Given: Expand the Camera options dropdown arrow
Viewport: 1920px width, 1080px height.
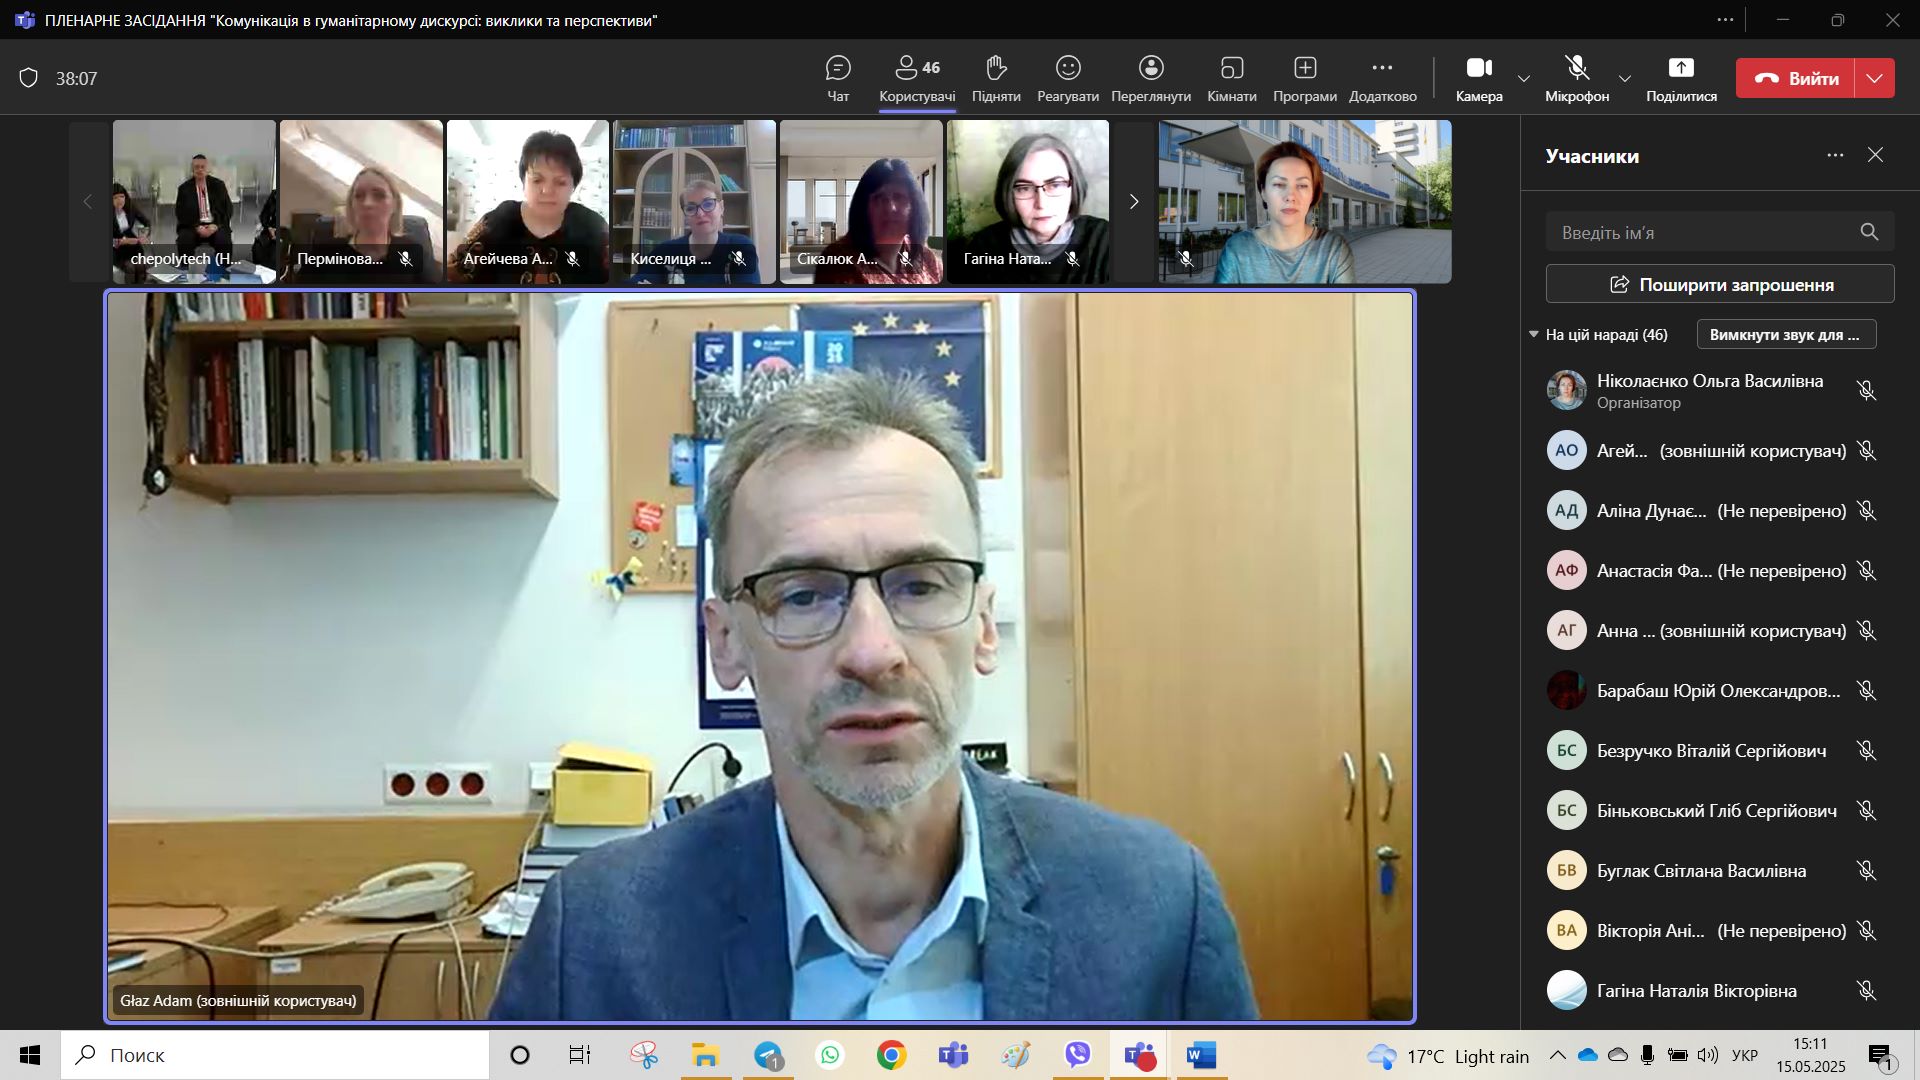Looking at the screenshot, I should click(1524, 79).
